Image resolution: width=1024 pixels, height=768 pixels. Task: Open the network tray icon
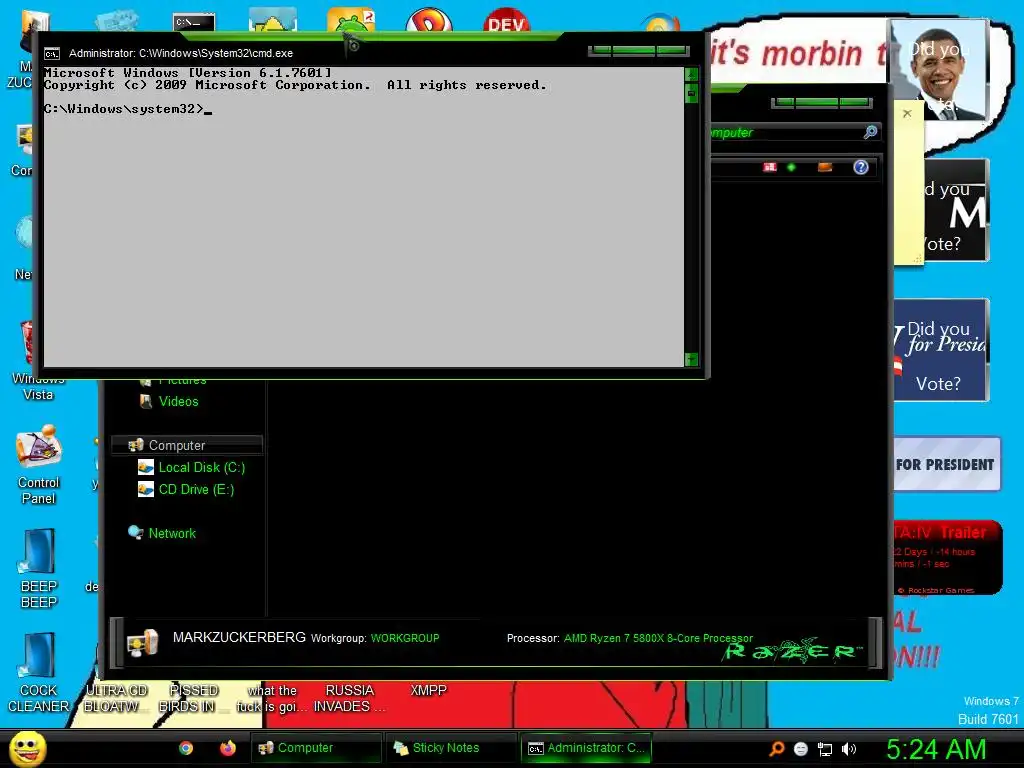[825, 749]
